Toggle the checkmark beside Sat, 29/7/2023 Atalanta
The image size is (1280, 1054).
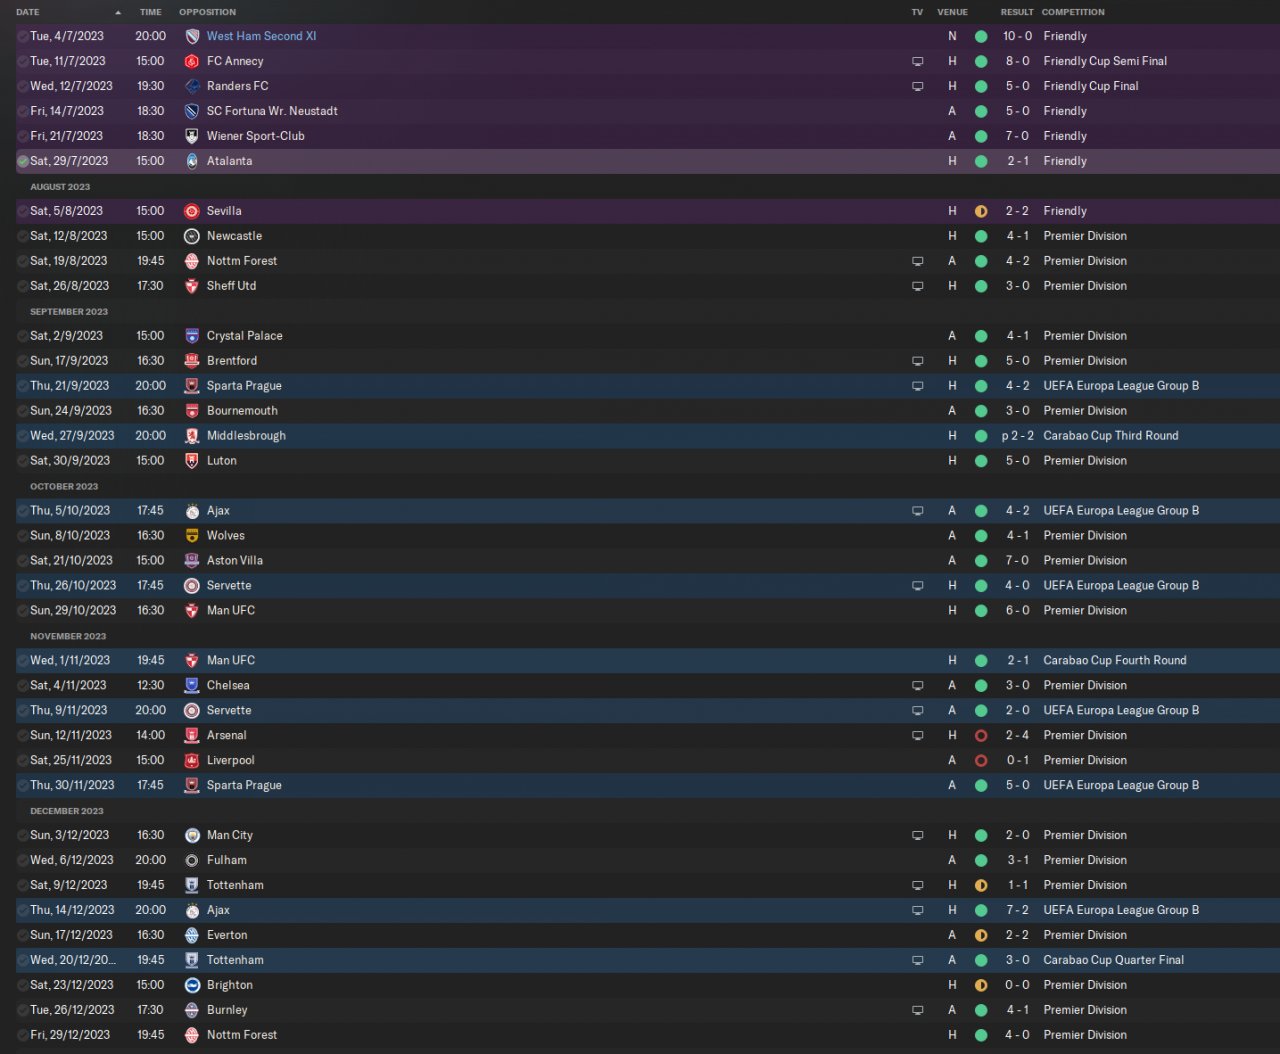23,161
